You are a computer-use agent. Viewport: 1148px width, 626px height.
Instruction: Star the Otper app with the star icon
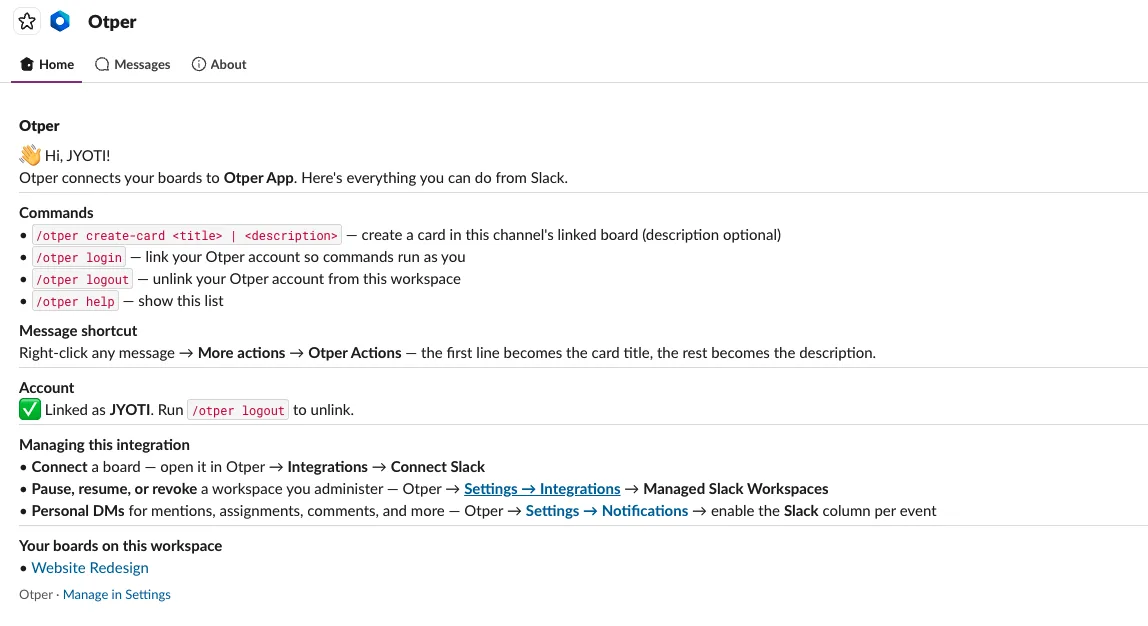pyautogui.click(x=27, y=21)
